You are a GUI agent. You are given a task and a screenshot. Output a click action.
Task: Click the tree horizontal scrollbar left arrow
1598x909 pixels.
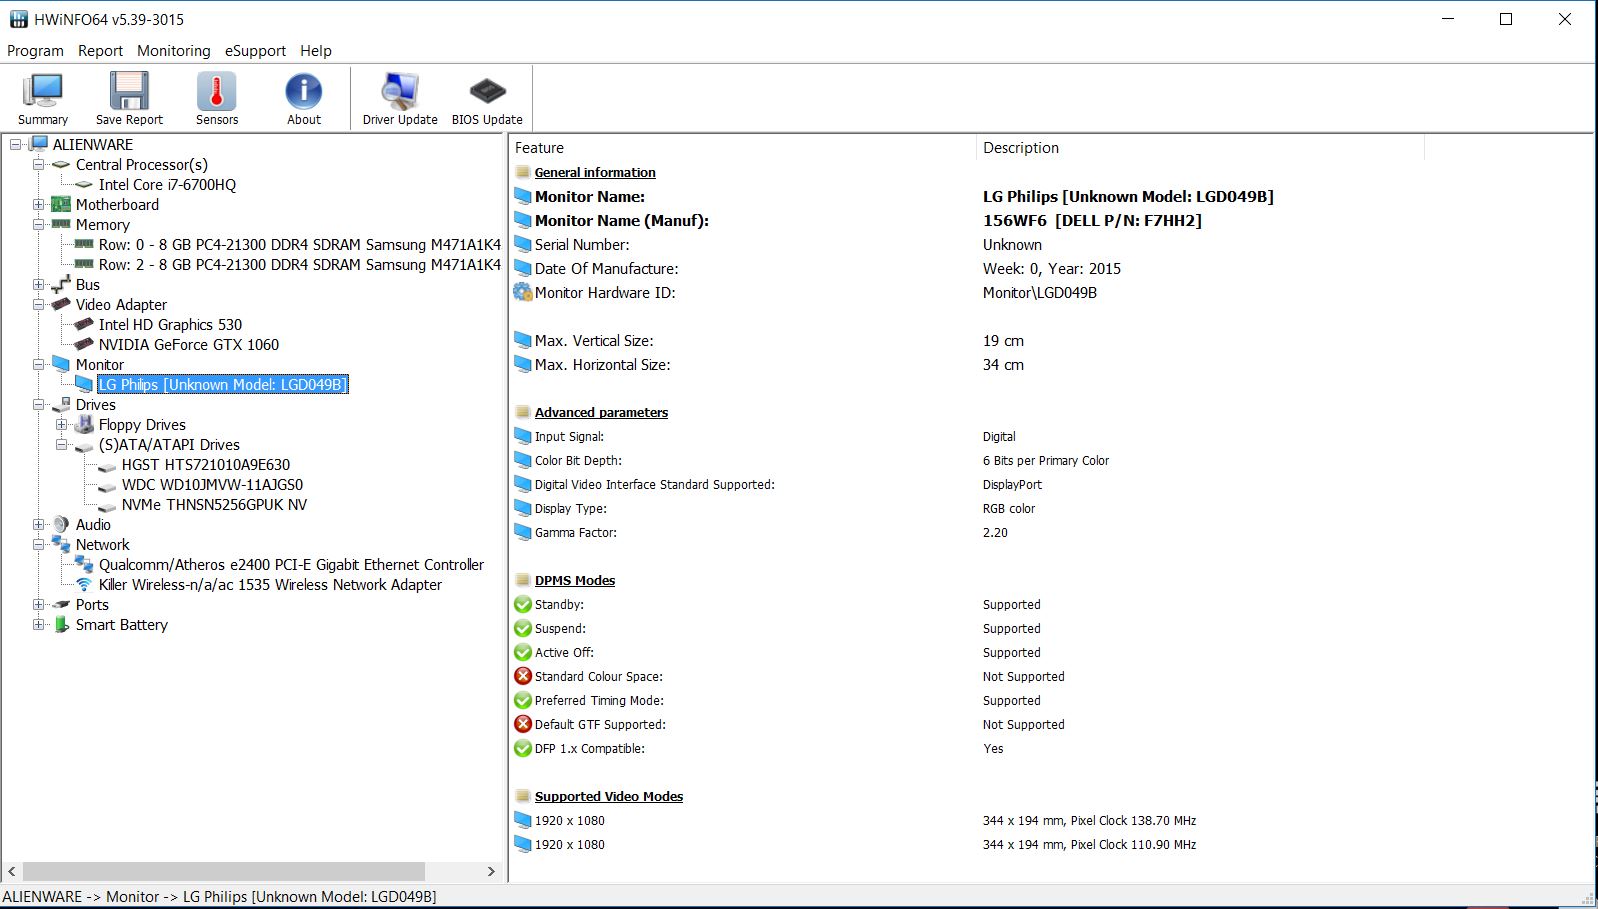pos(12,871)
